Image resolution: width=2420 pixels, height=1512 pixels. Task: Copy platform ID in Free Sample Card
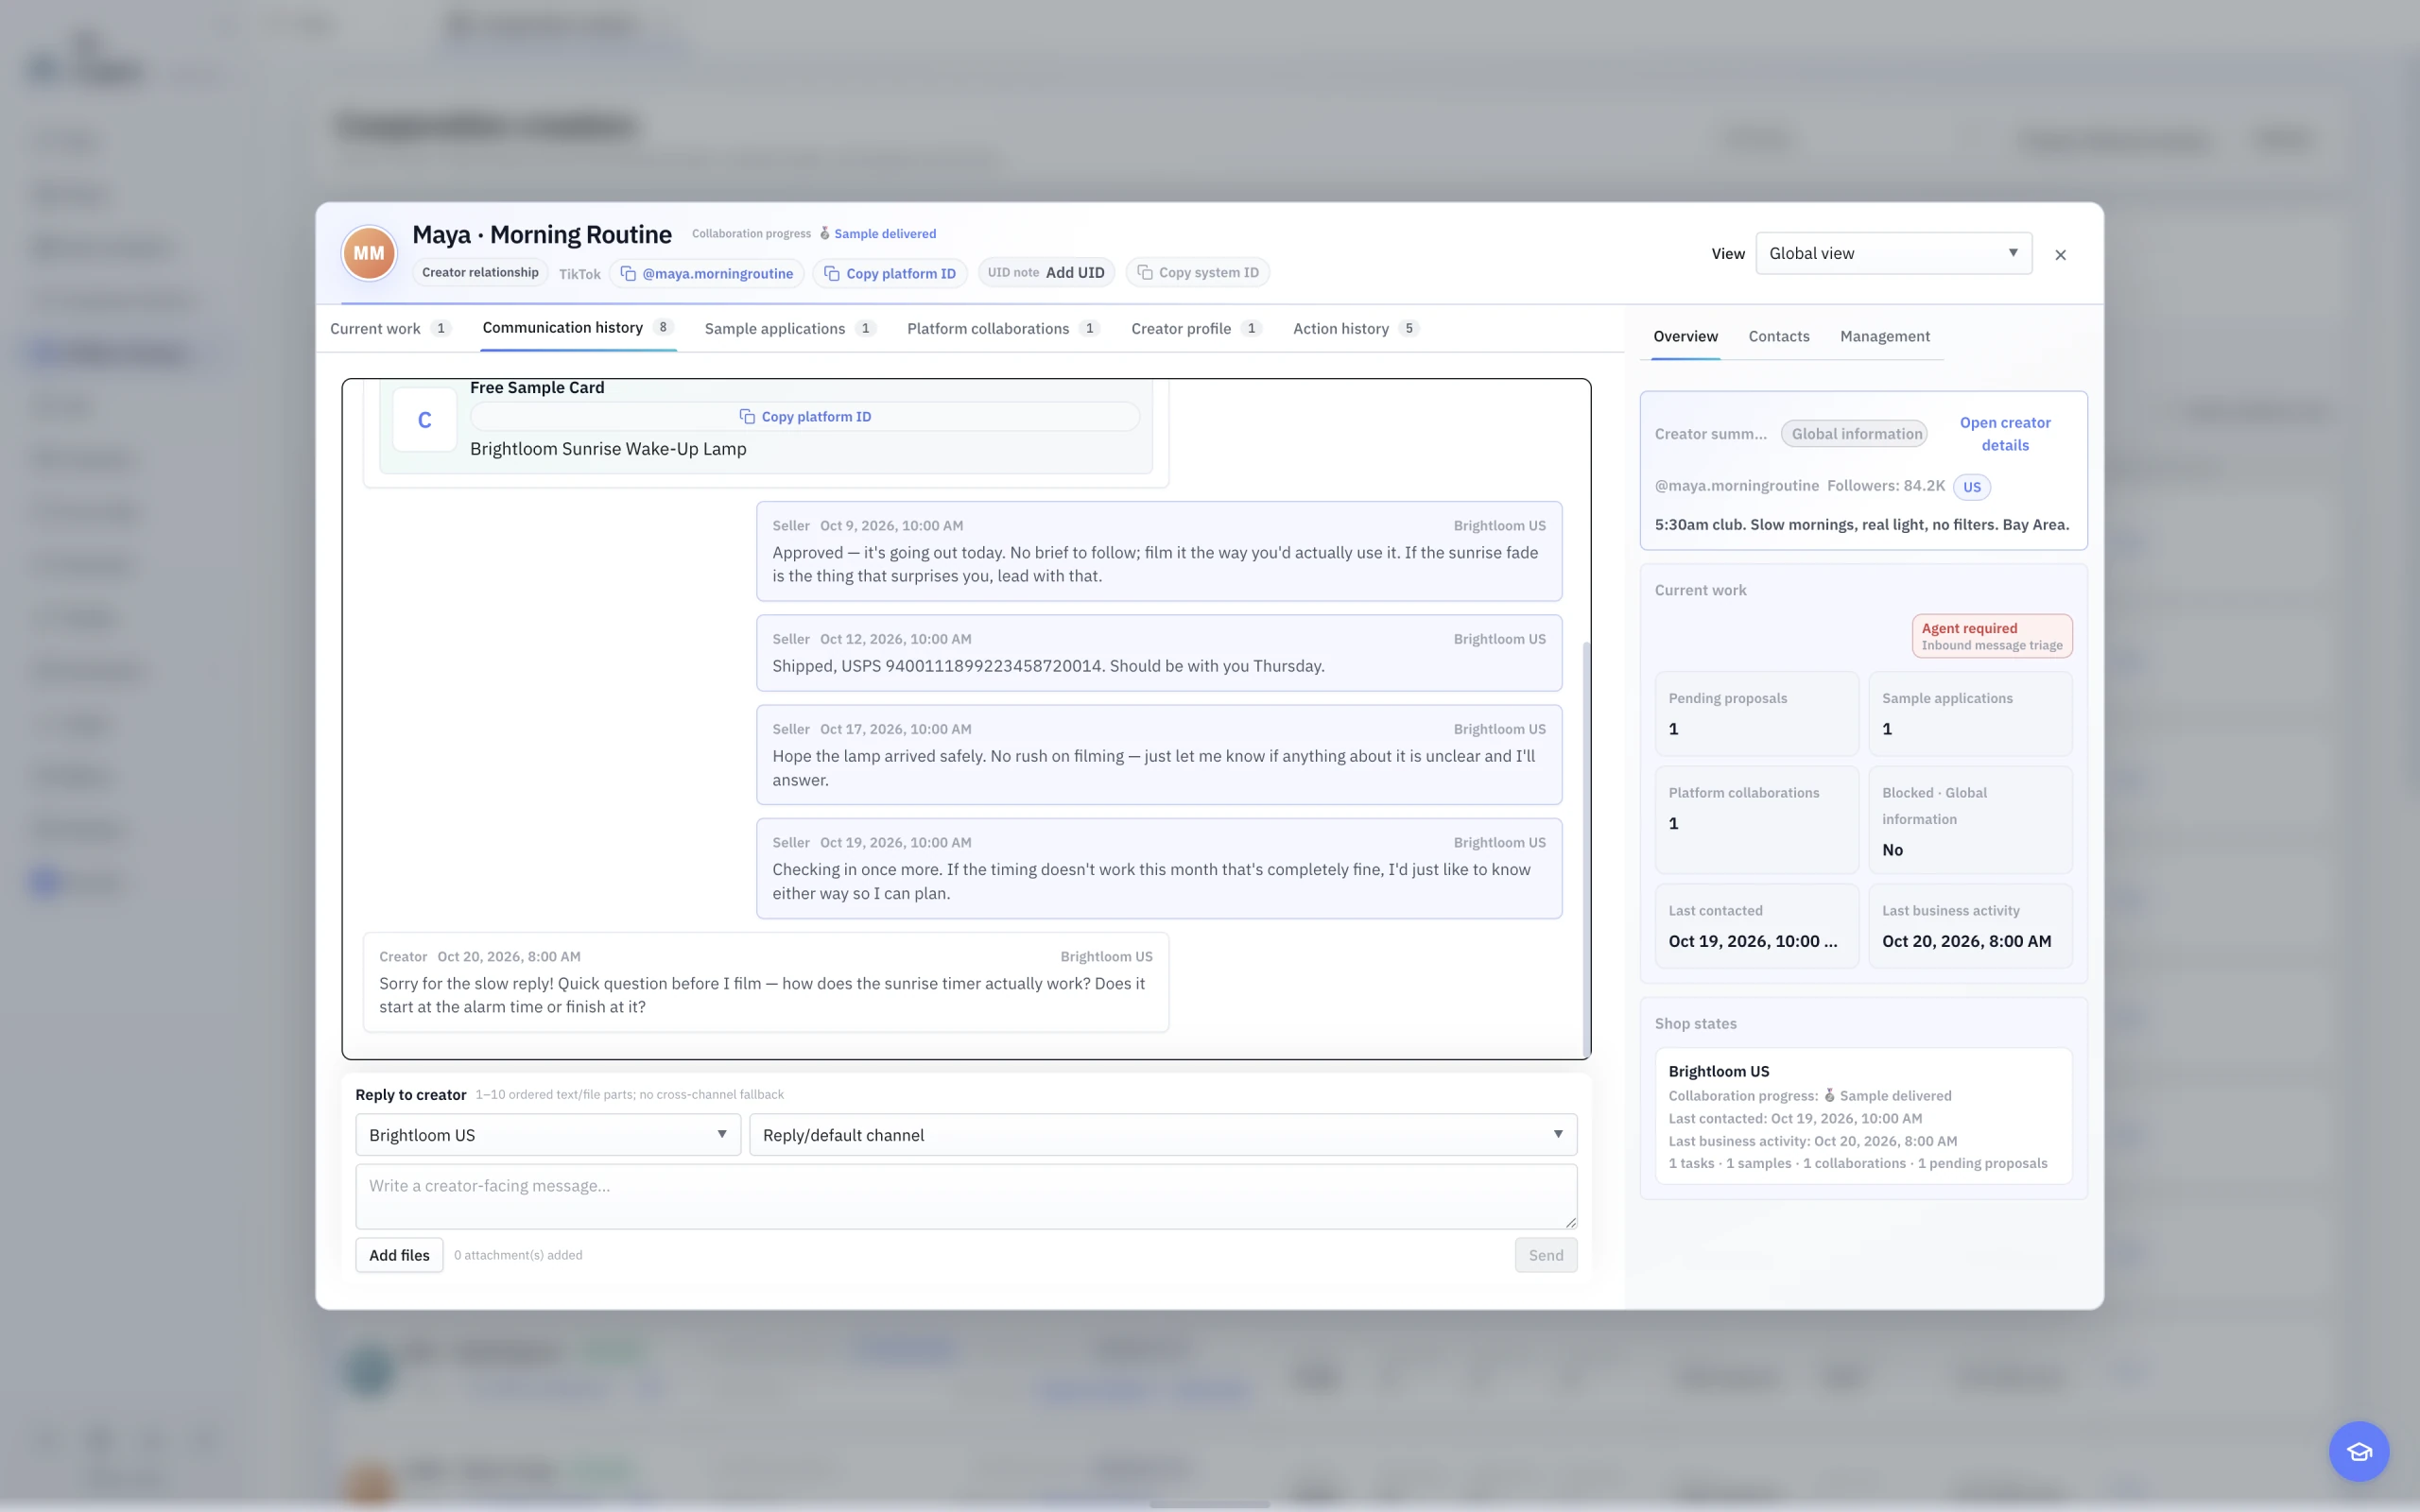pyautogui.click(x=805, y=417)
